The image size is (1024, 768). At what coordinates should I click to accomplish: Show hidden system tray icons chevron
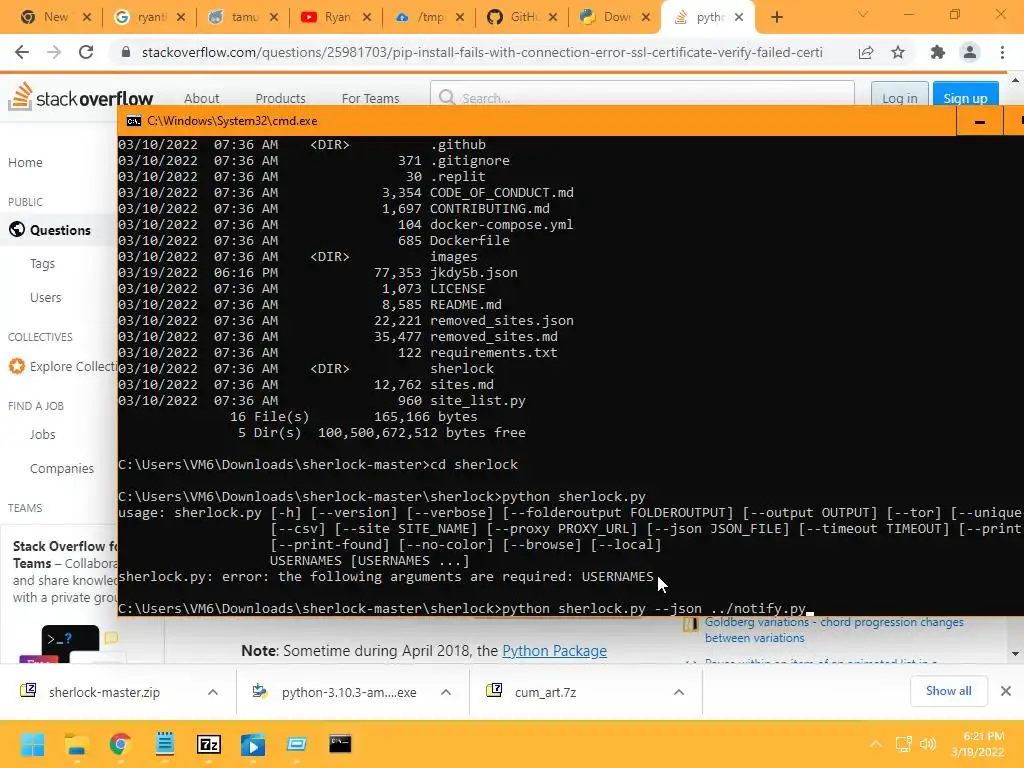pos(876,744)
